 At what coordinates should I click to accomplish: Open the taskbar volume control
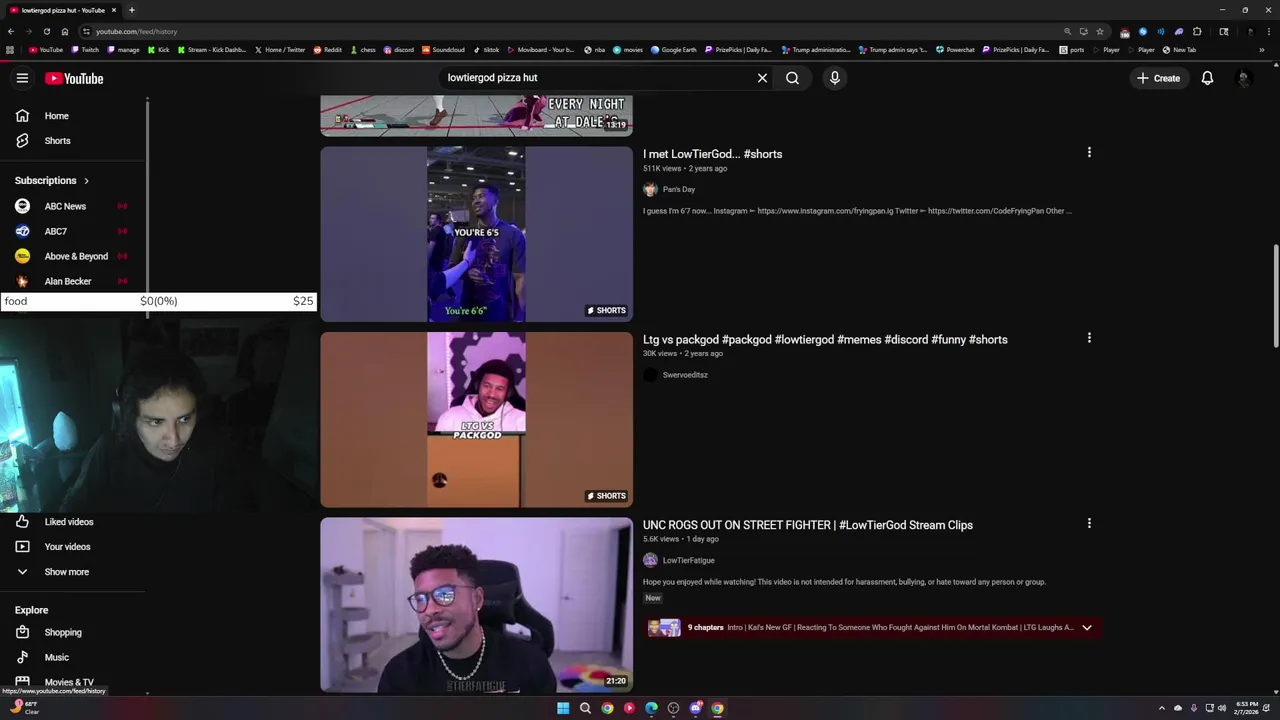1221,708
